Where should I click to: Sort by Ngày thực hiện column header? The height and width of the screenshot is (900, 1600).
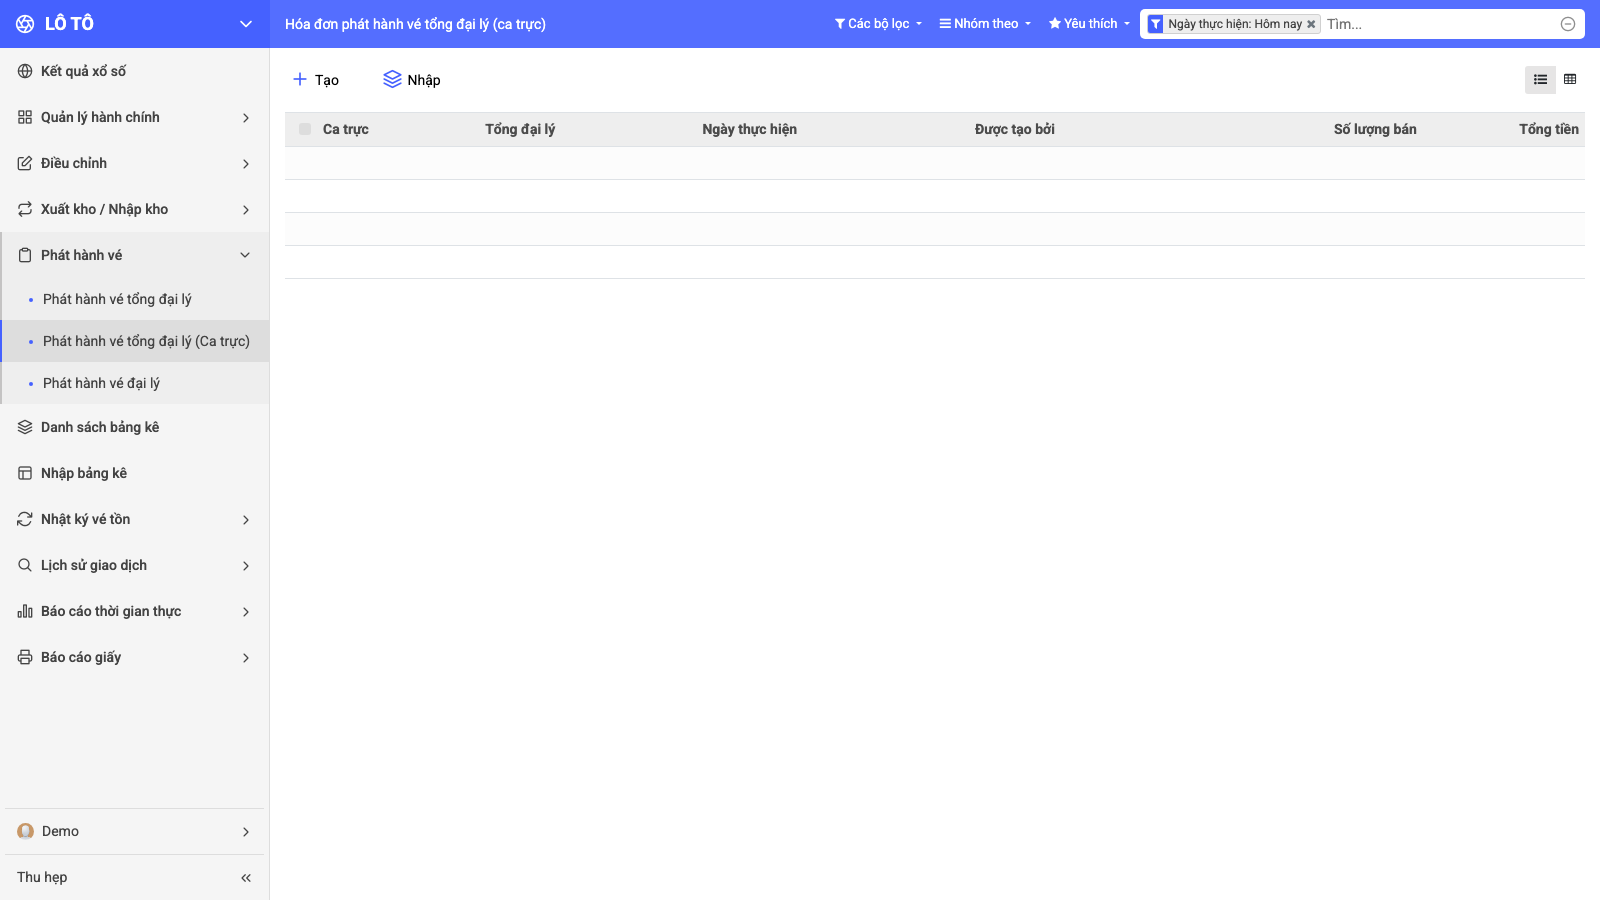coord(749,129)
